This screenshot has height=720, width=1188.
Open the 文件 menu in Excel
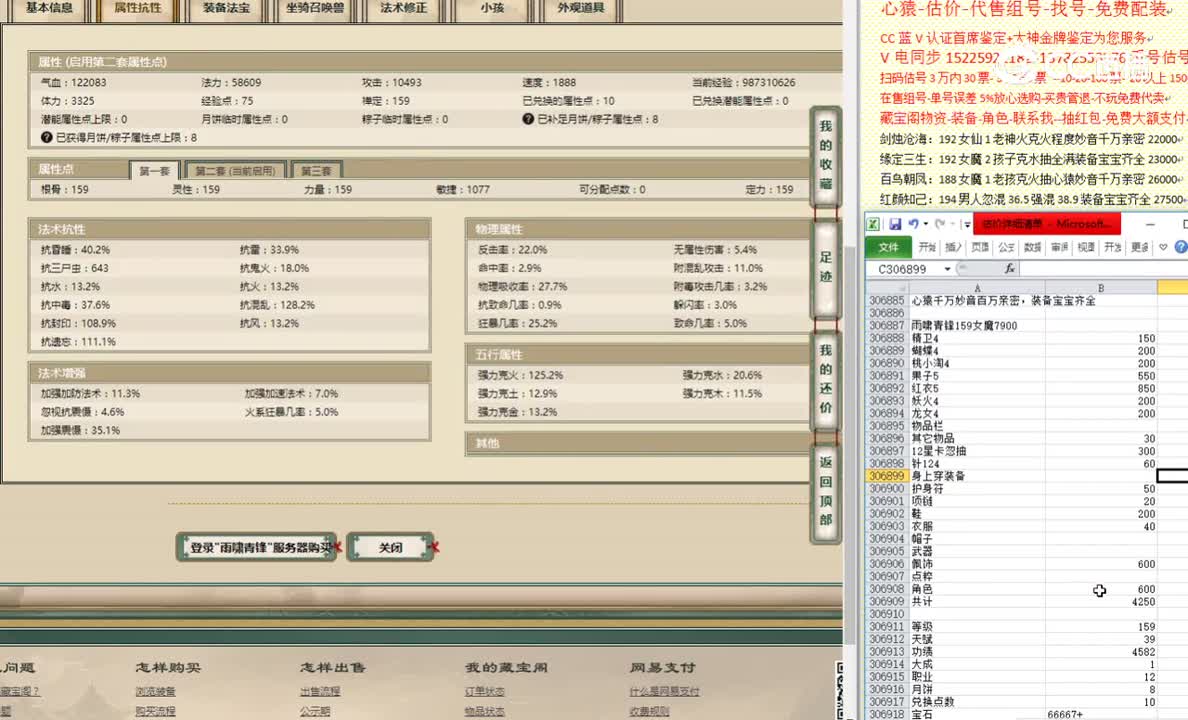click(x=889, y=247)
